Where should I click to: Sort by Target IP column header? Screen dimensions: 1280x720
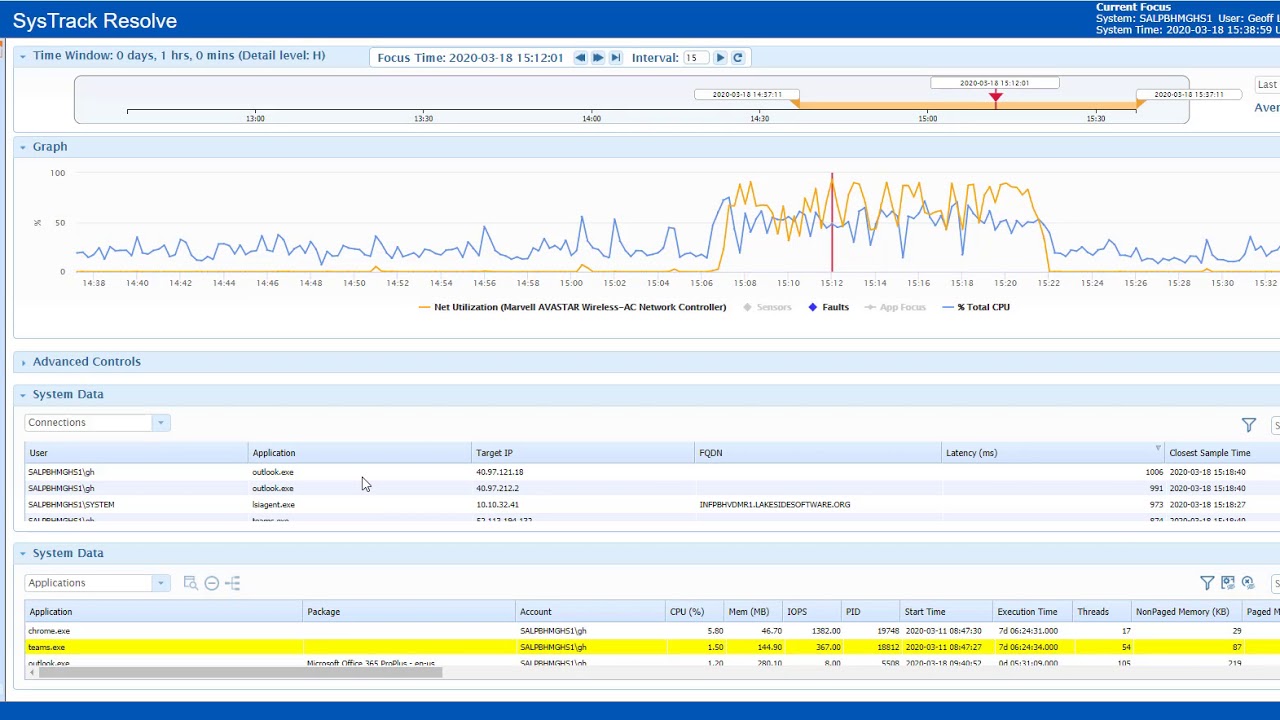[x=583, y=453]
